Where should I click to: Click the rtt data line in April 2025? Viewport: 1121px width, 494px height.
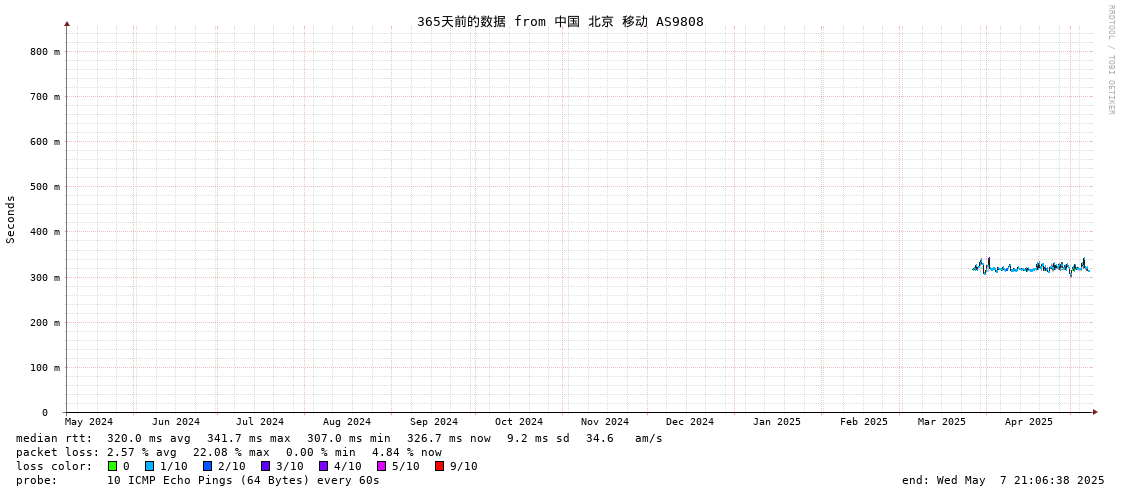[x=1032, y=268]
